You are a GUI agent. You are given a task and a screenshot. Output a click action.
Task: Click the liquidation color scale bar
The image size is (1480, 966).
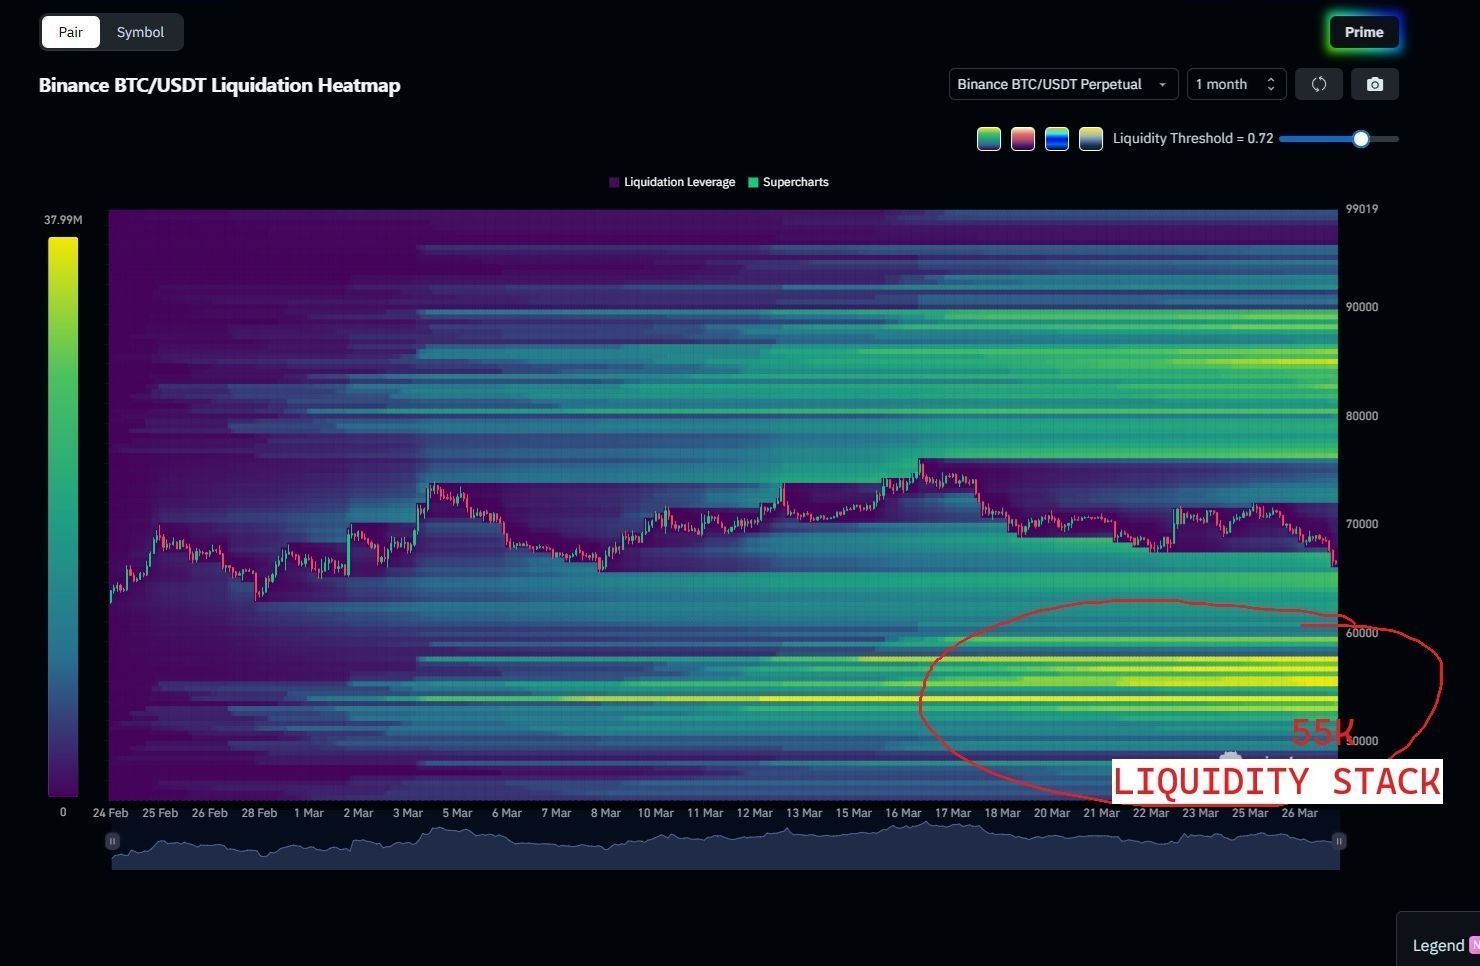pyautogui.click(x=63, y=517)
